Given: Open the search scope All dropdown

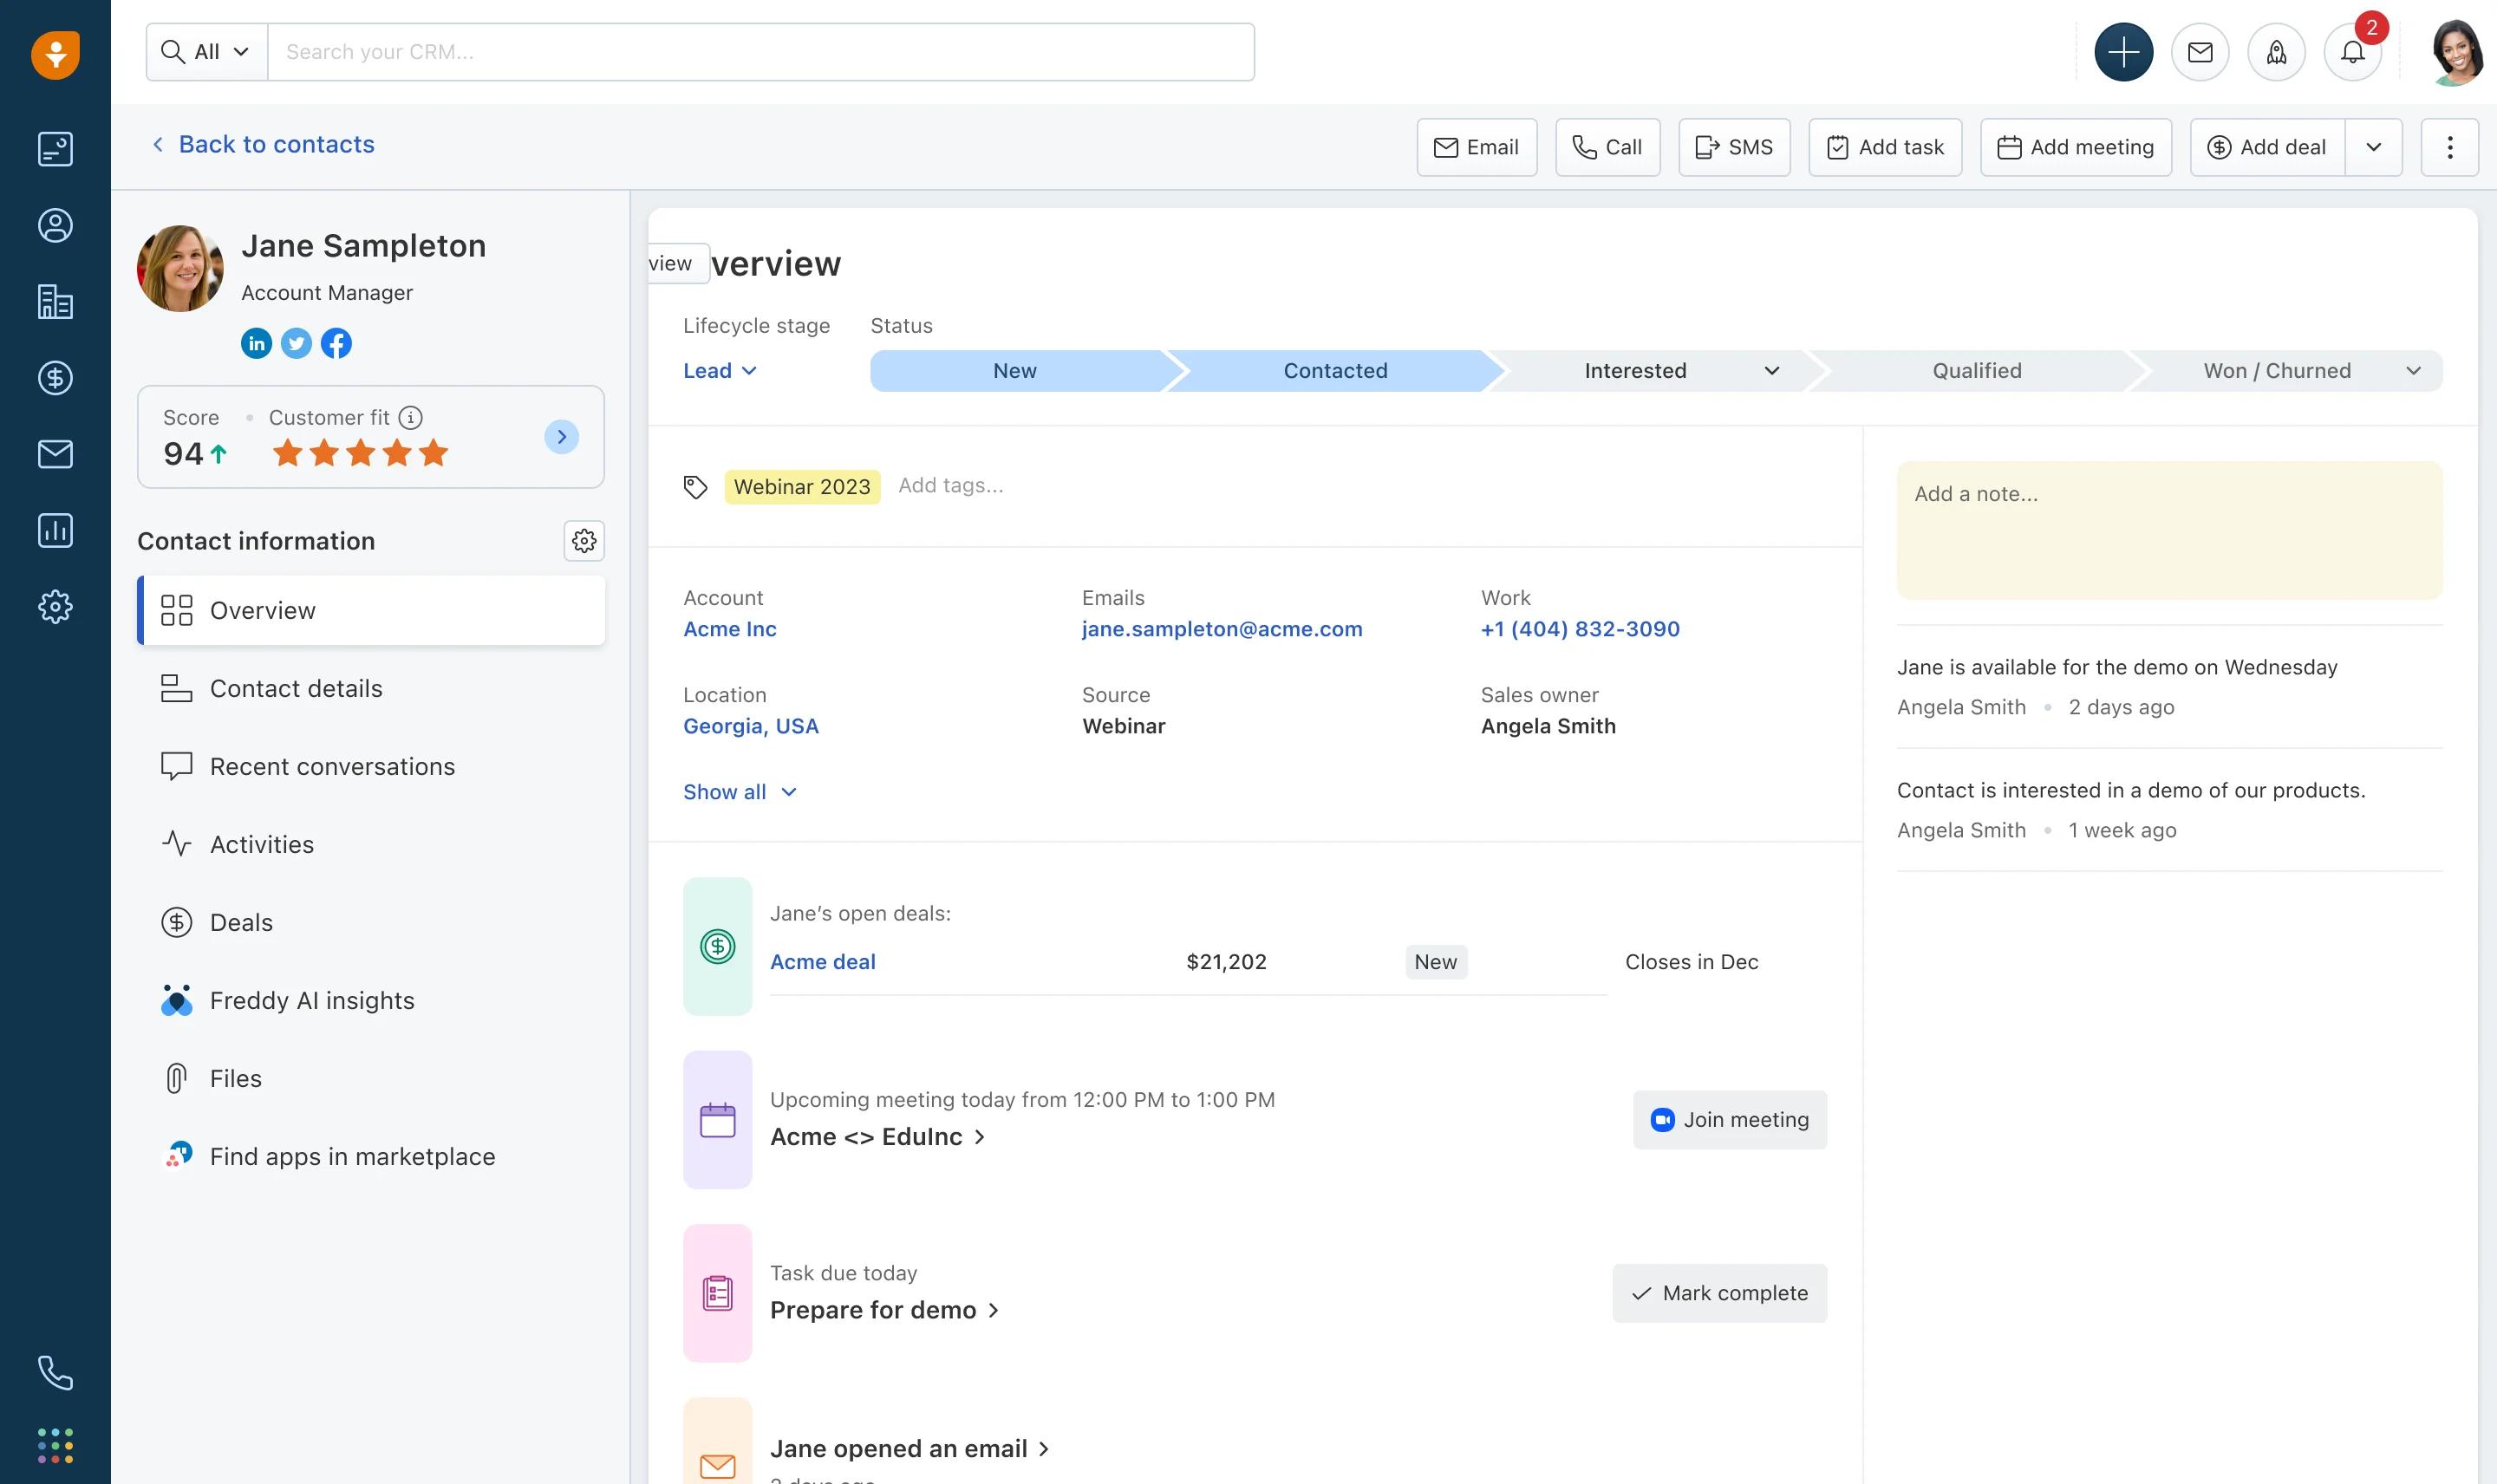Looking at the screenshot, I should tap(207, 52).
